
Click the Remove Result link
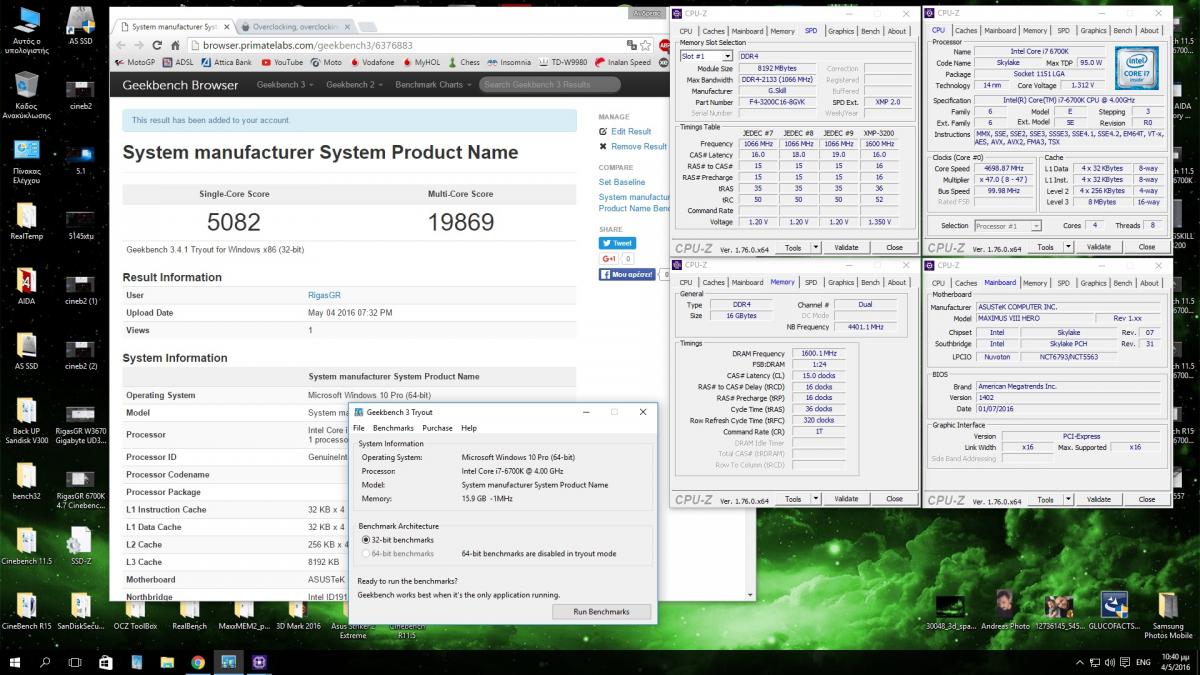[x=639, y=146]
